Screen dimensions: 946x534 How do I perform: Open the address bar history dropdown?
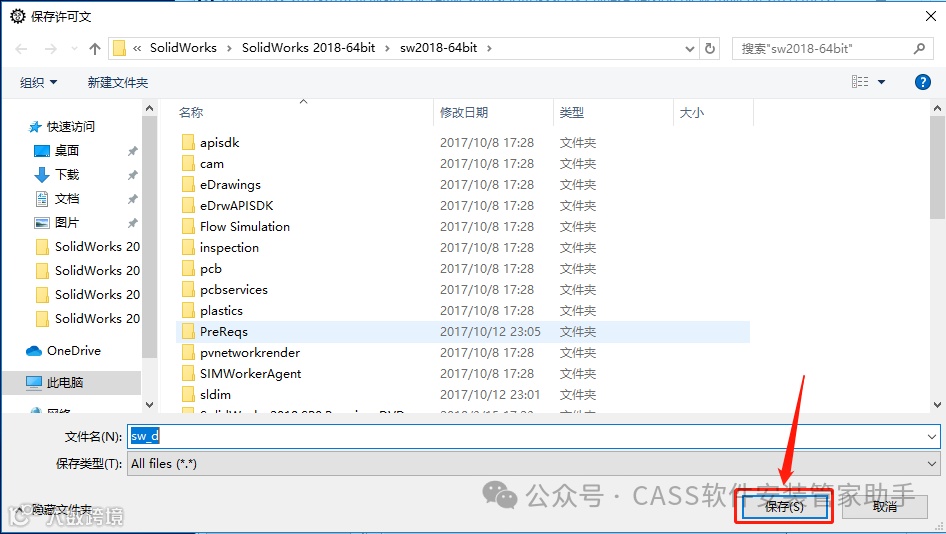[690, 49]
